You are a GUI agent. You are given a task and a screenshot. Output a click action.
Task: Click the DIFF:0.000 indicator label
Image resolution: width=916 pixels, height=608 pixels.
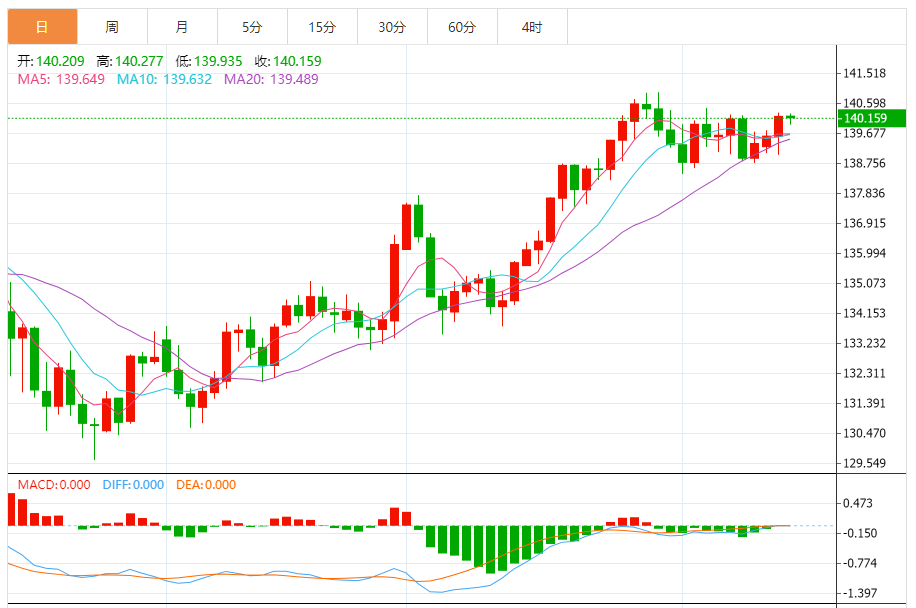[x=133, y=485]
